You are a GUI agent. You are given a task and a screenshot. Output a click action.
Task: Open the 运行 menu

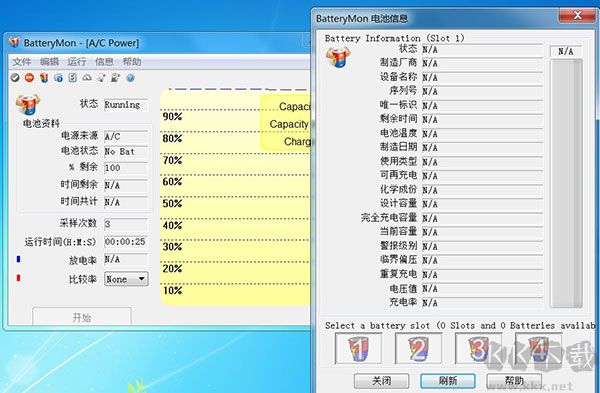(77, 62)
